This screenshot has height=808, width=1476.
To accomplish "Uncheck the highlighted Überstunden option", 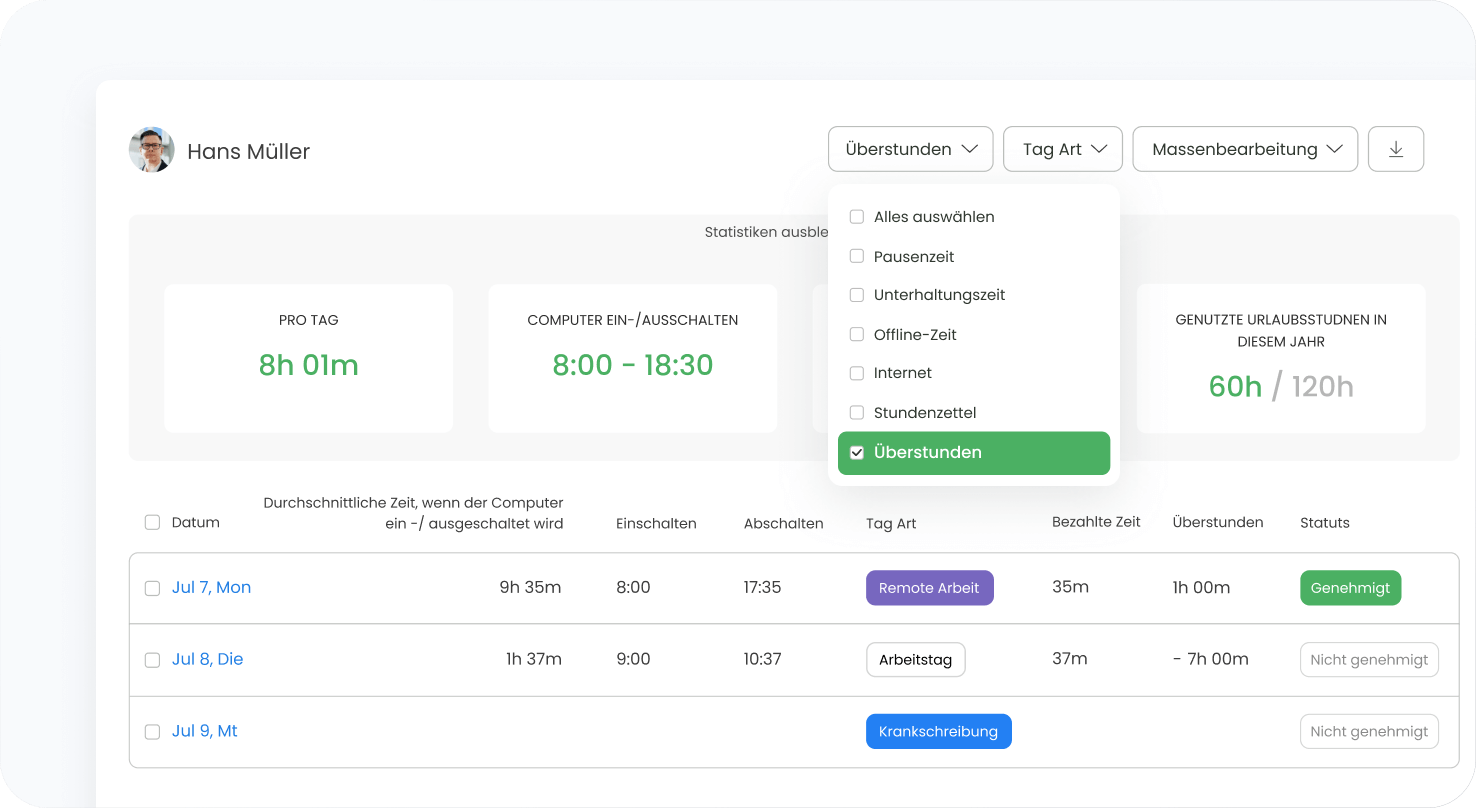I will click(x=857, y=453).
